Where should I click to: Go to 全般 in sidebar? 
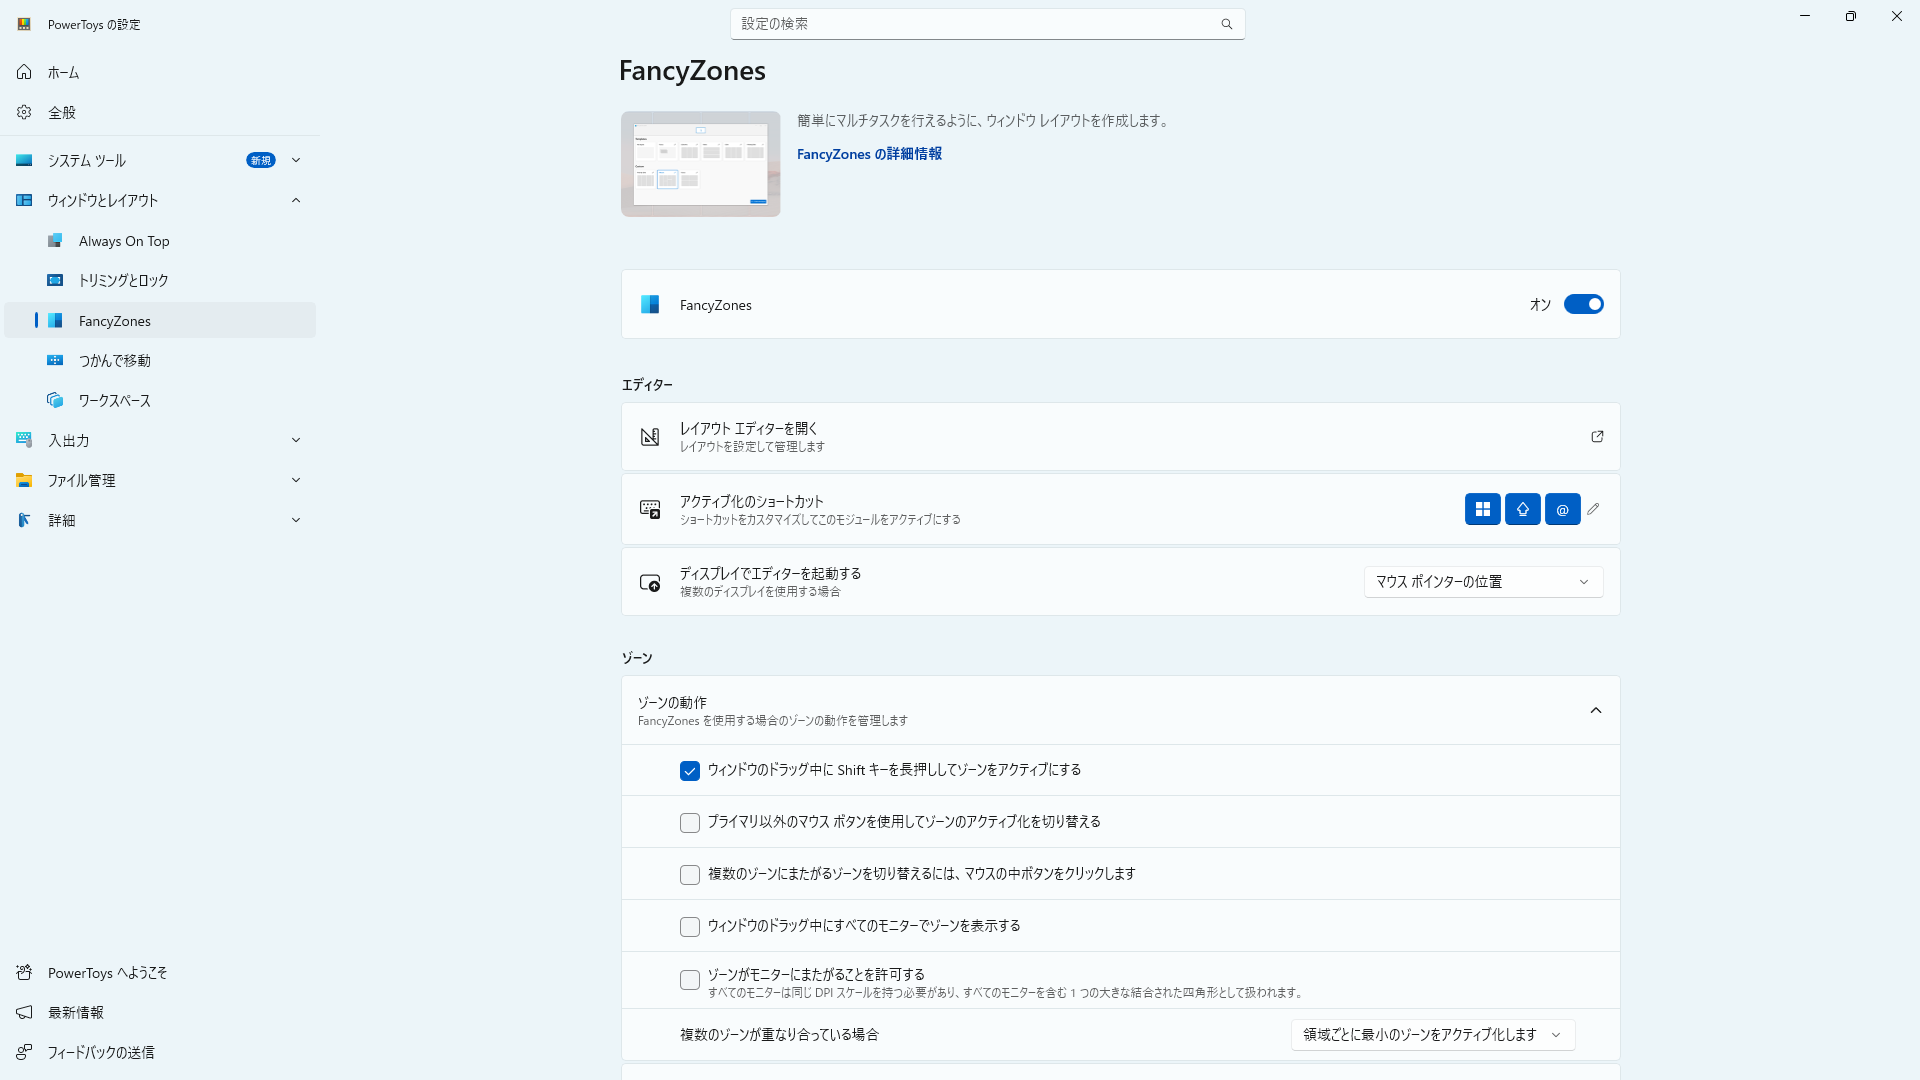pos(160,112)
